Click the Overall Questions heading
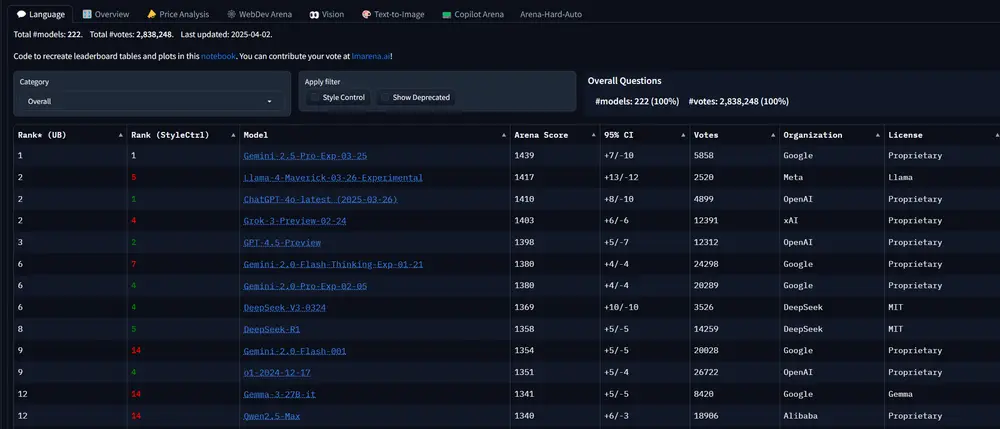 point(624,81)
